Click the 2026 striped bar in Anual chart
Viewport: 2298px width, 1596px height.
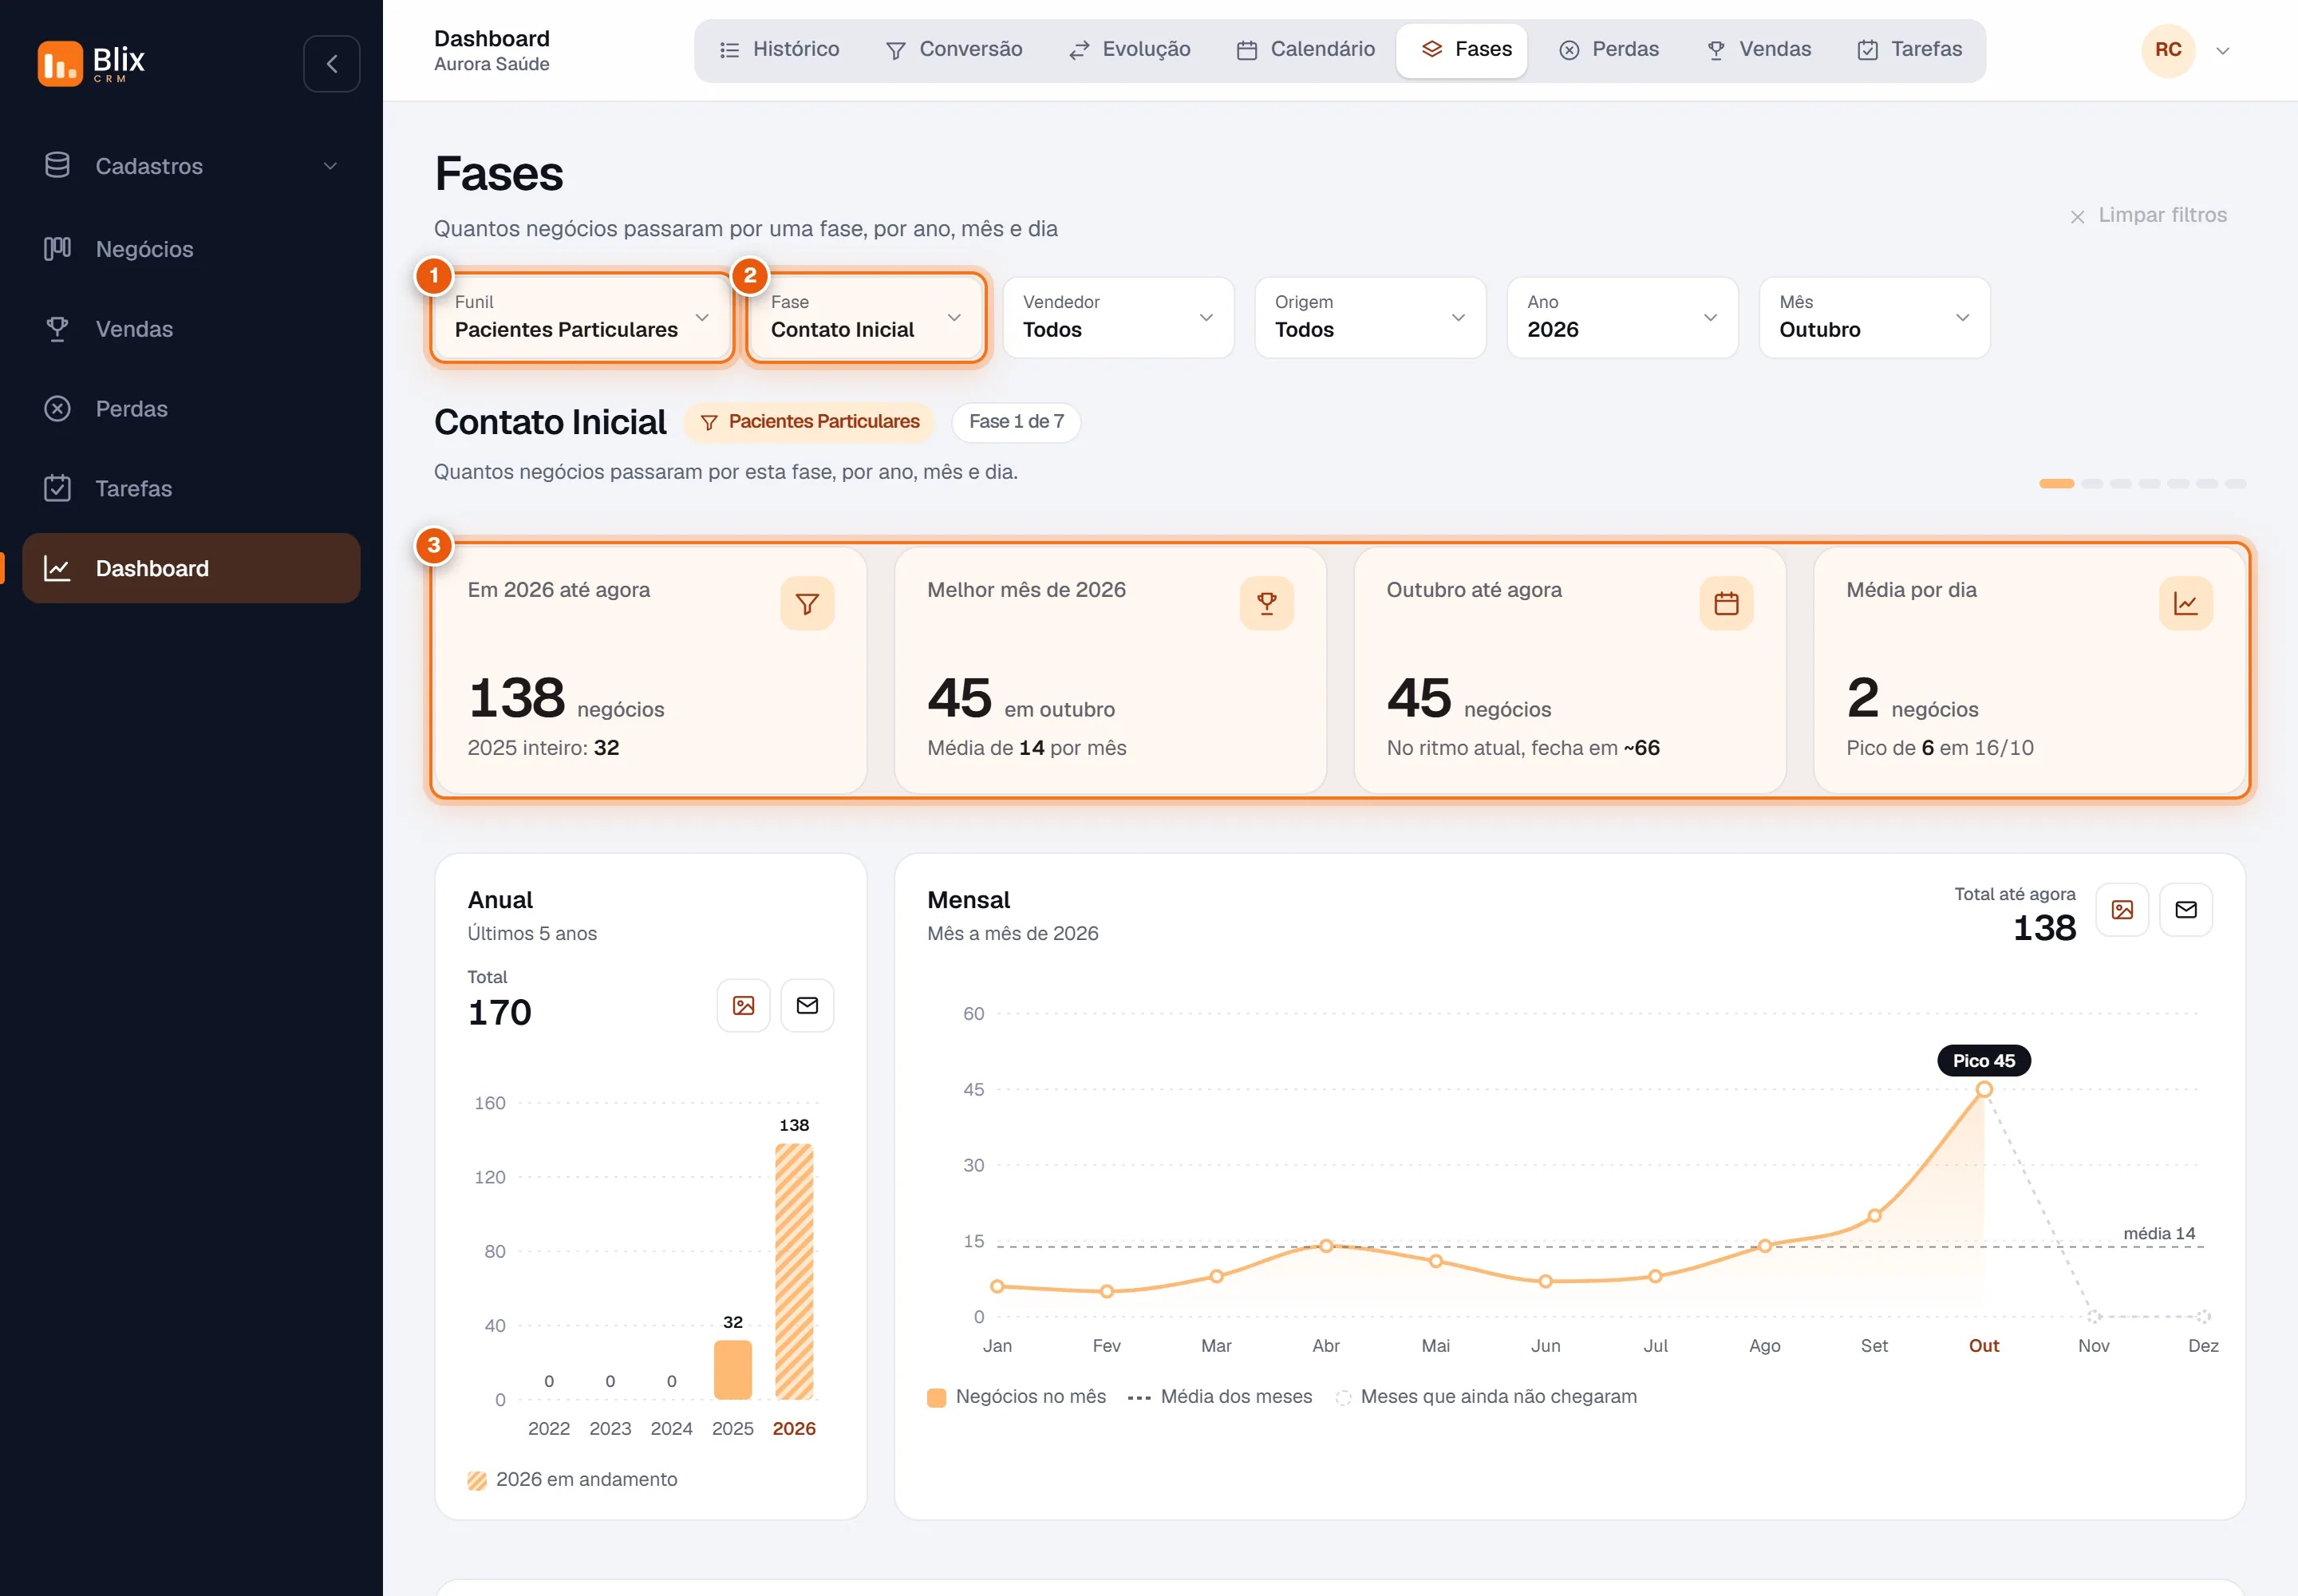(794, 1271)
